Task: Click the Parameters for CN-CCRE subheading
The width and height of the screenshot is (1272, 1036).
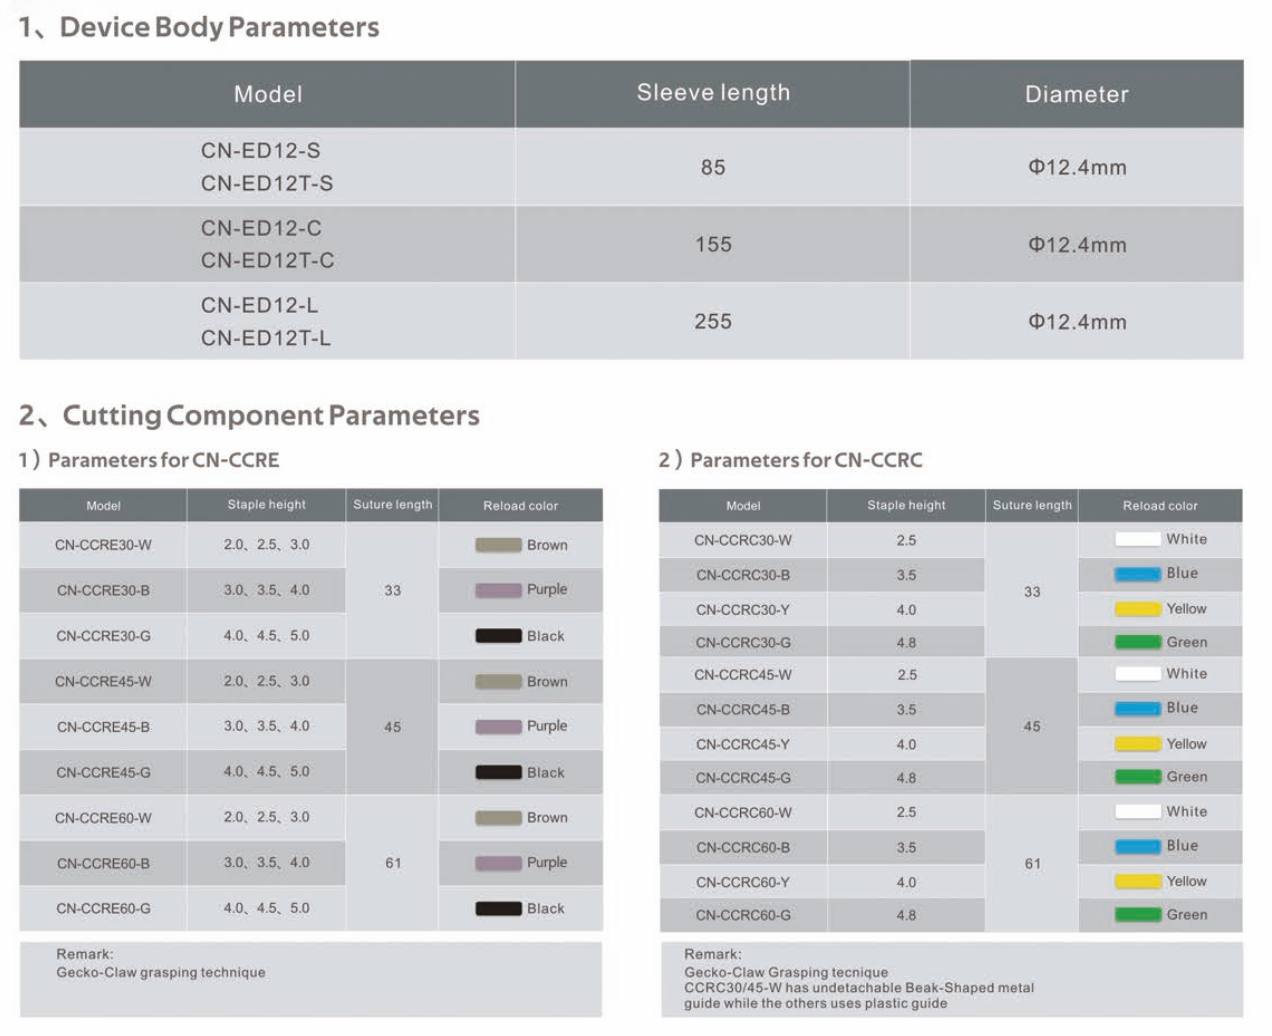Action: pos(163,460)
